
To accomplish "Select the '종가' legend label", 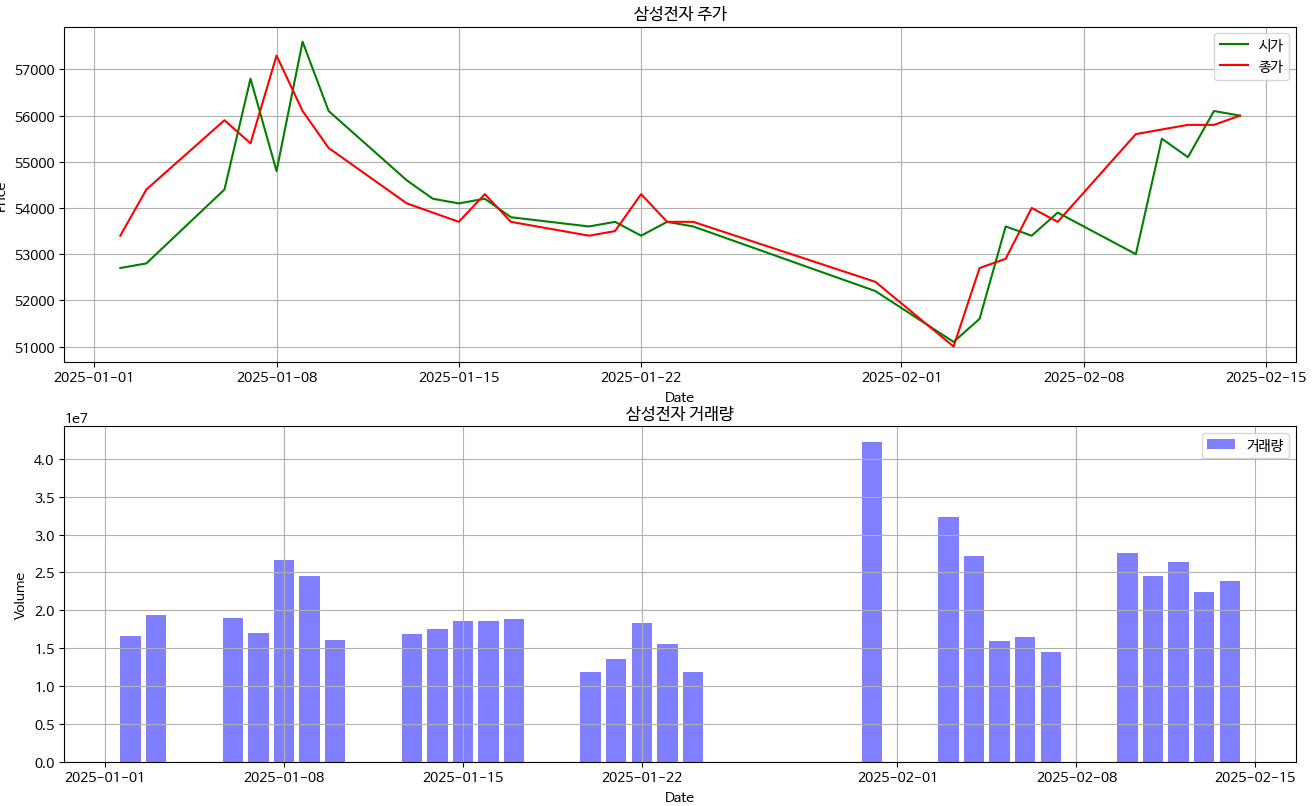I will click(x=1270, y=67).
